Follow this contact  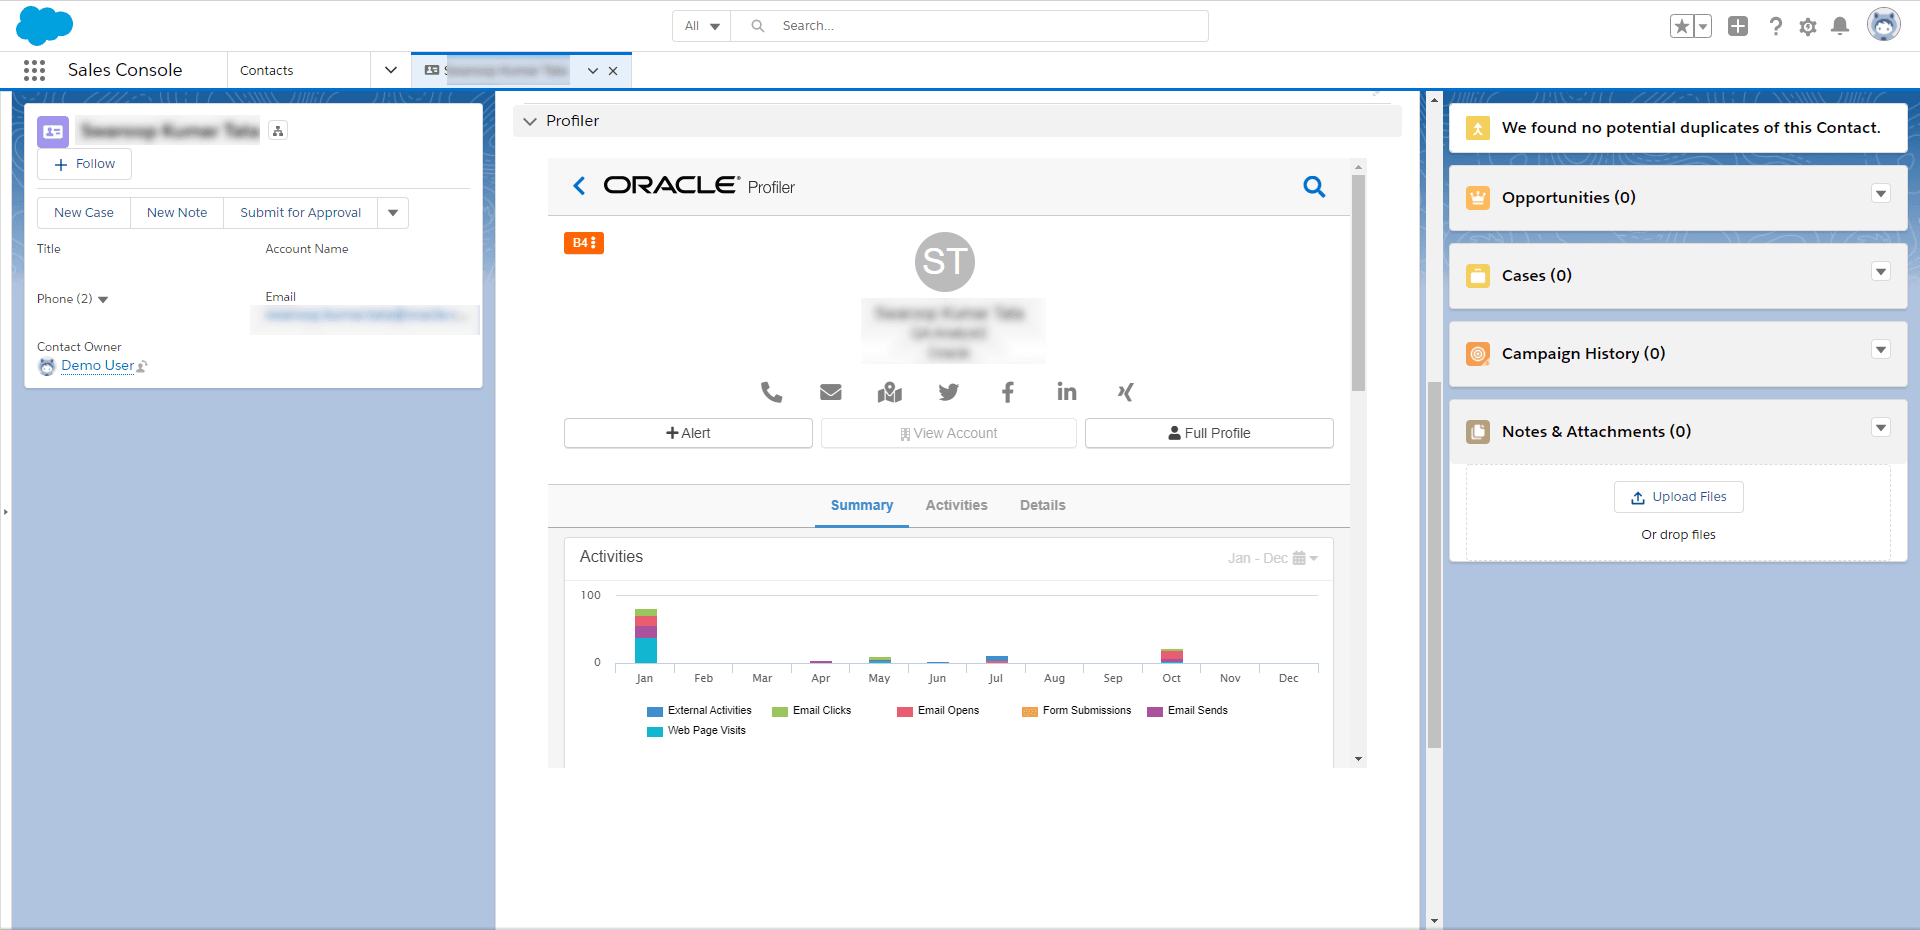(x=85, y=164)
